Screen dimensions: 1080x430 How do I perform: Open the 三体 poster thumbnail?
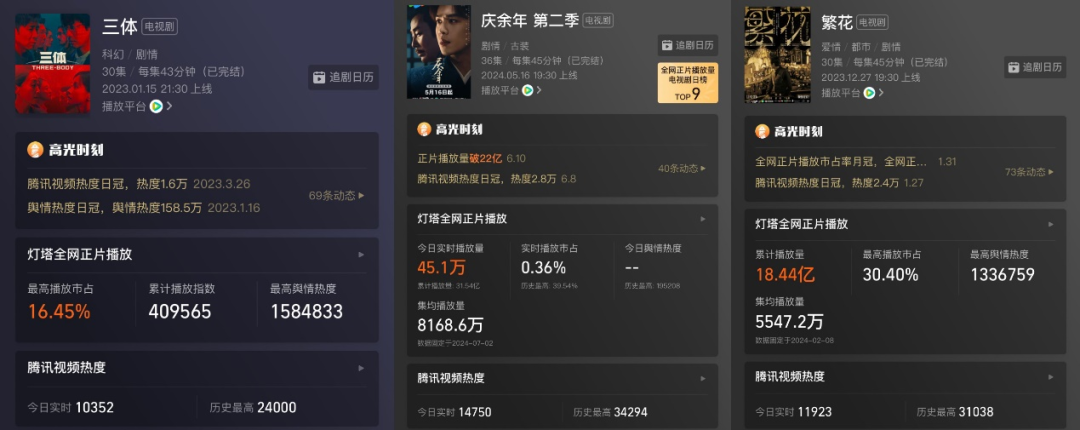[x=52, y=63]
